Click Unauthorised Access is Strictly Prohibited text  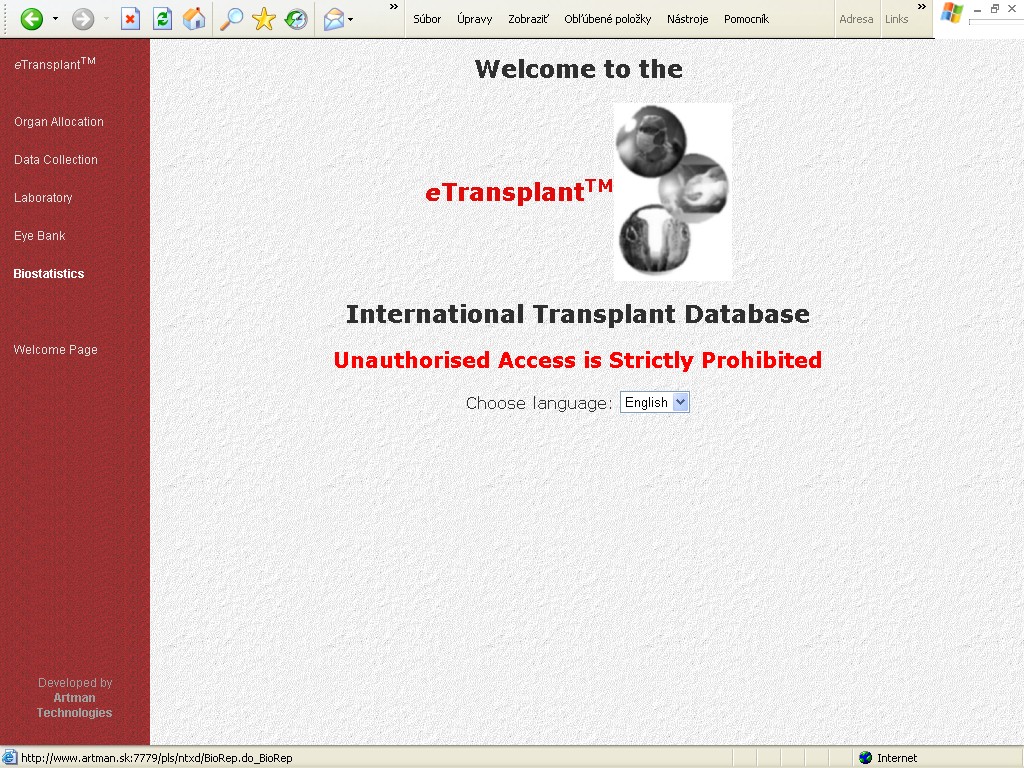coord(577,360)
